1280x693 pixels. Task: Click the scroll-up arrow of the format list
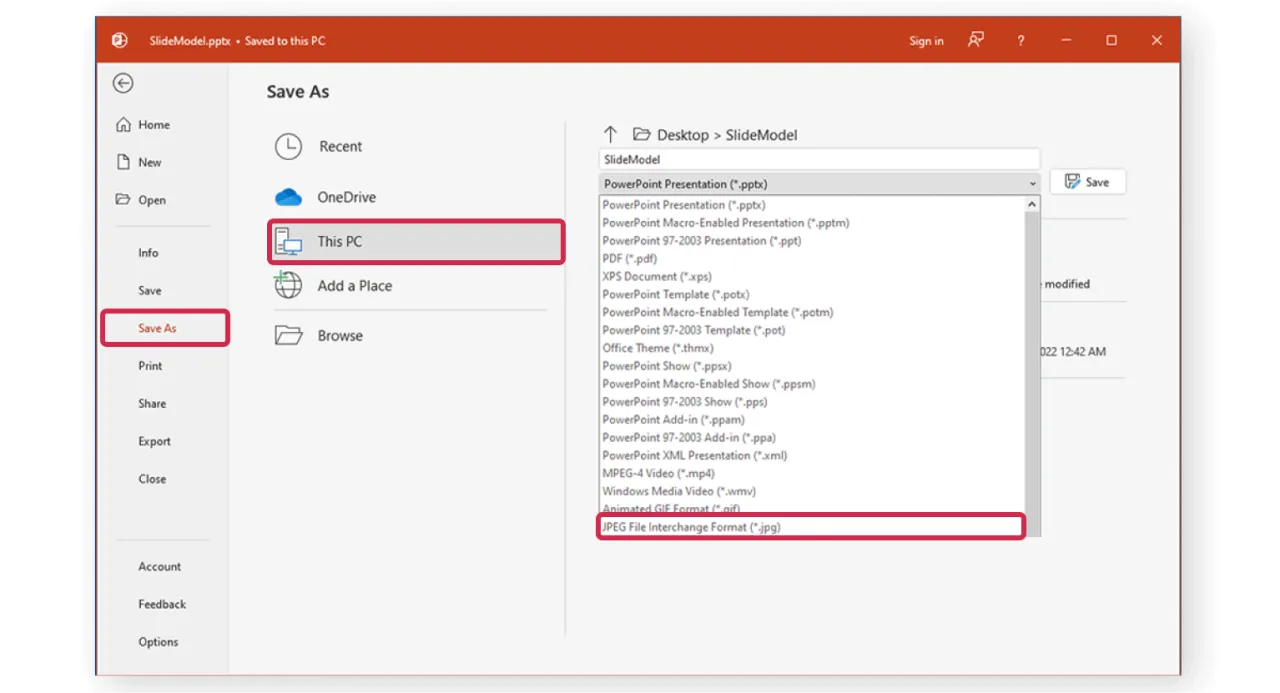pyautogui.click(x=1033, y=204)
